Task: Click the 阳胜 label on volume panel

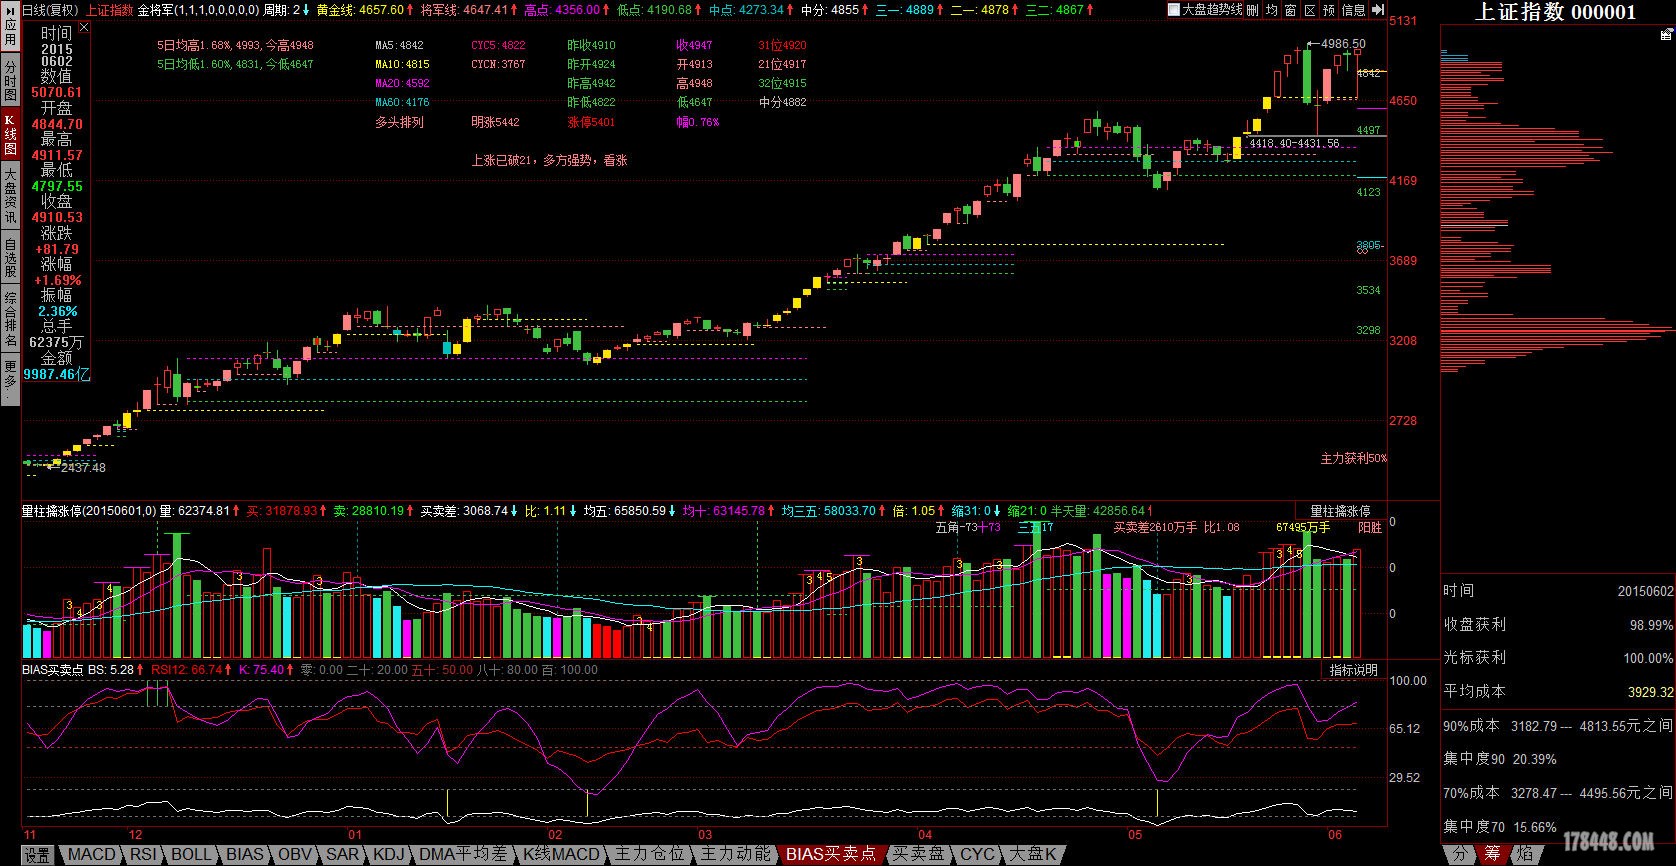Action: 1369,527
